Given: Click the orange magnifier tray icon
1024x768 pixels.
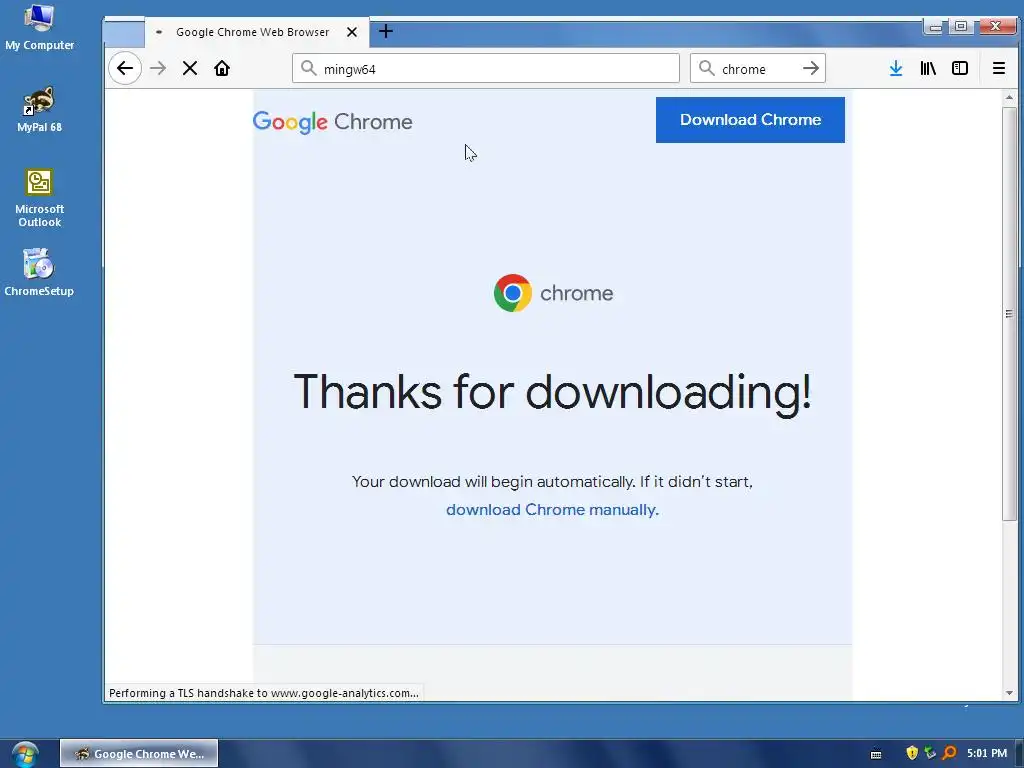Looking at the screenshot, I should 950,753.
